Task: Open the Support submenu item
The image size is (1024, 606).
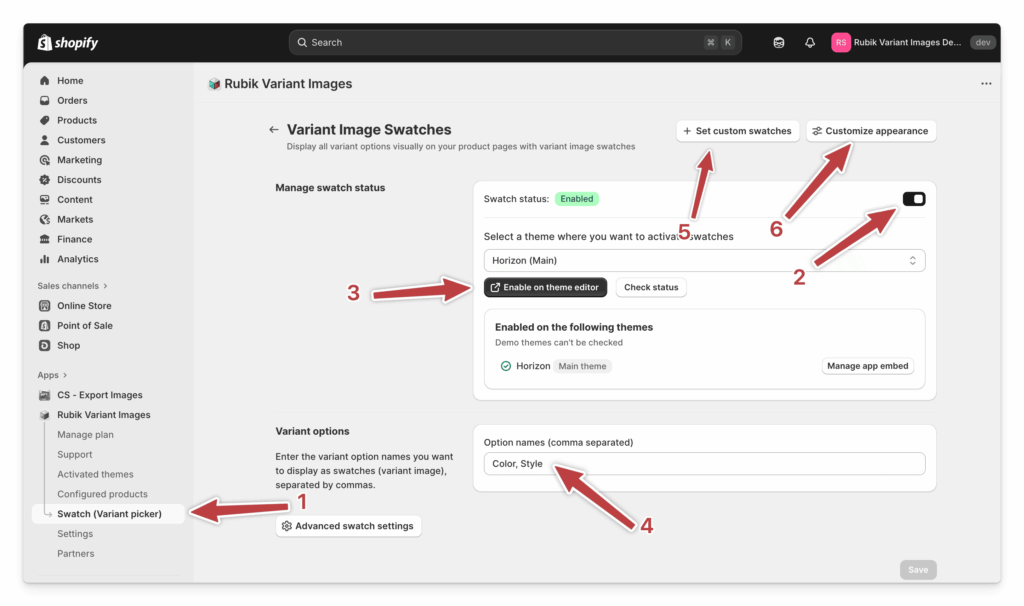Action: pyautogui.click(x=74, y=454)
